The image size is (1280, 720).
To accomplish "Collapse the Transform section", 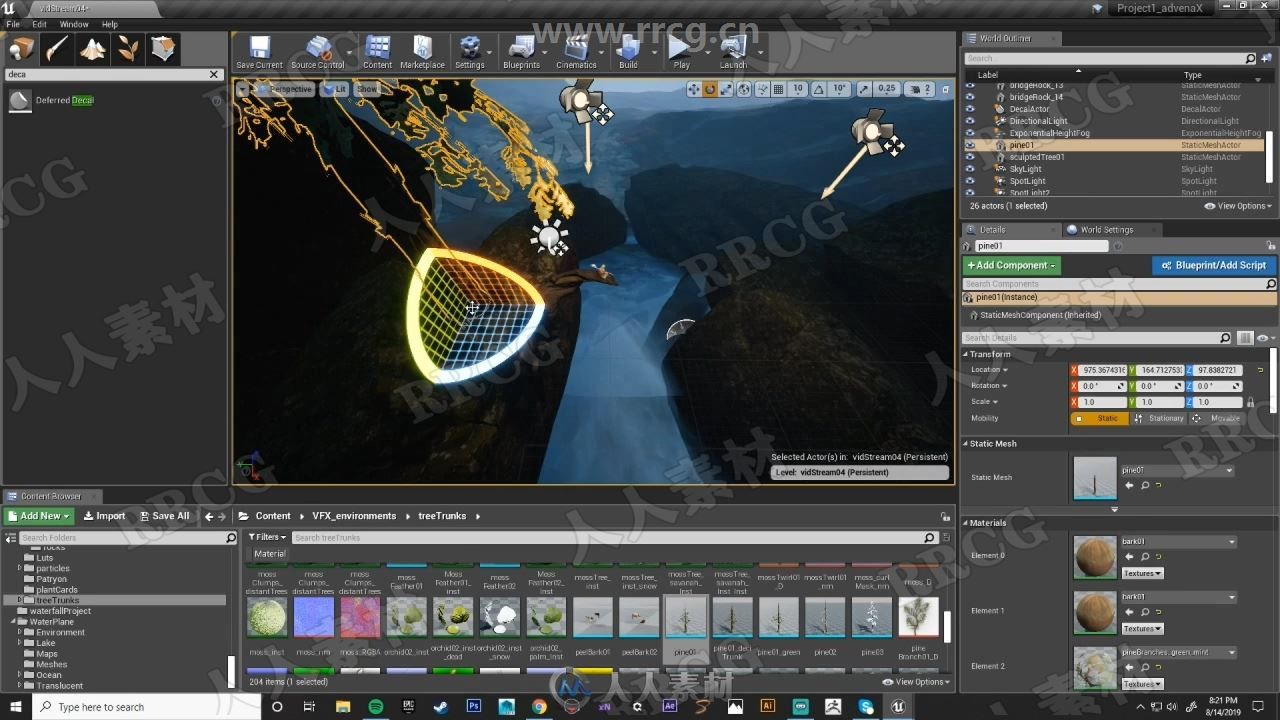I will click(x=967, y=354).
